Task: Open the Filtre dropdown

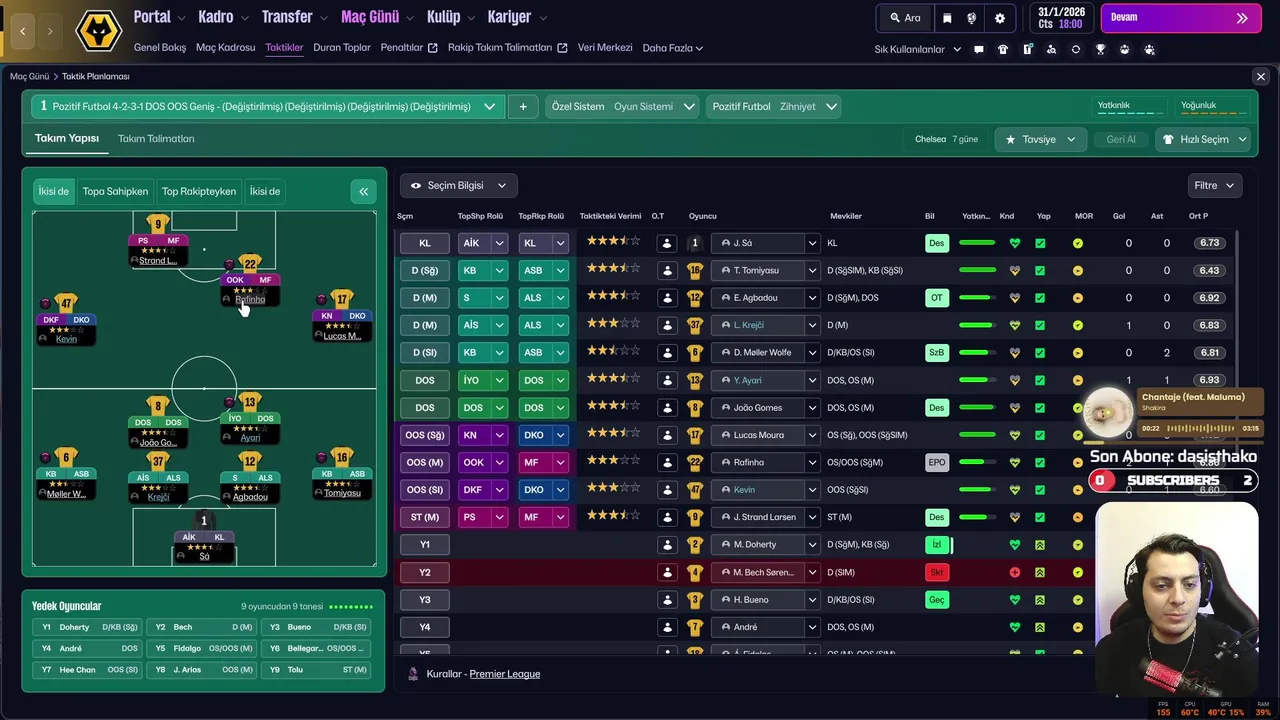Action: pyautogui.click(x=1215, y=185)
